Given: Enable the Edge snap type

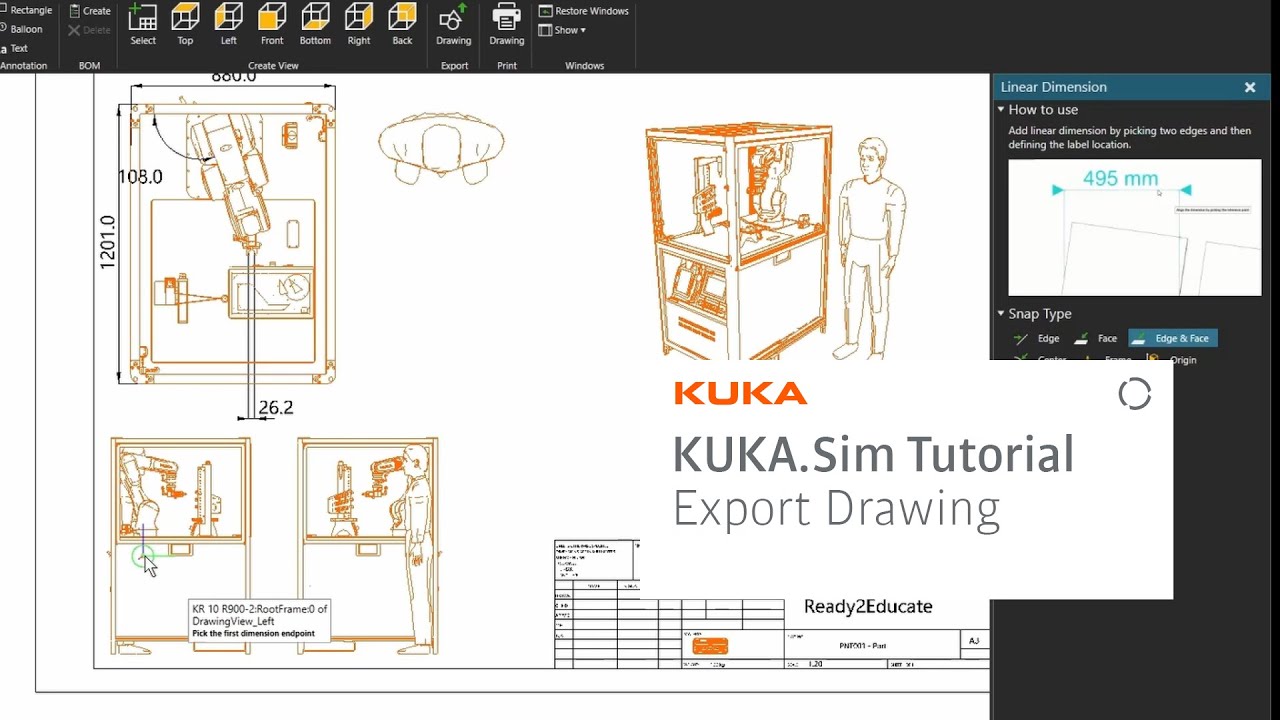Looking at the screenshot, I should click(x=1037, y=338).
